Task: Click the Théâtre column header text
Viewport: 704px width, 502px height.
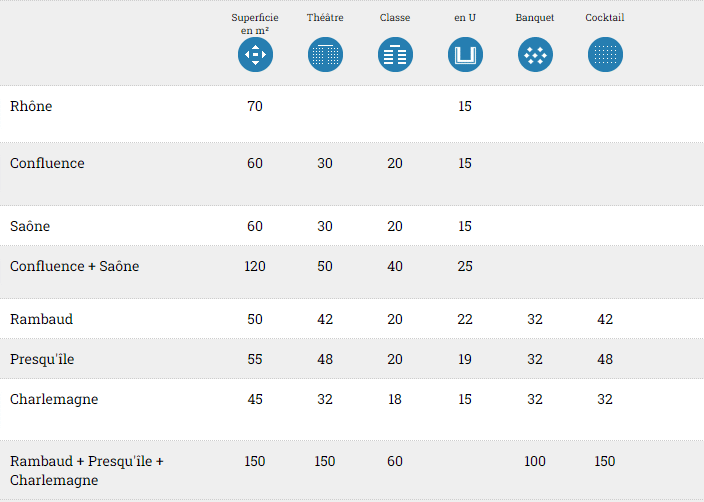Action: coord(325,18)
